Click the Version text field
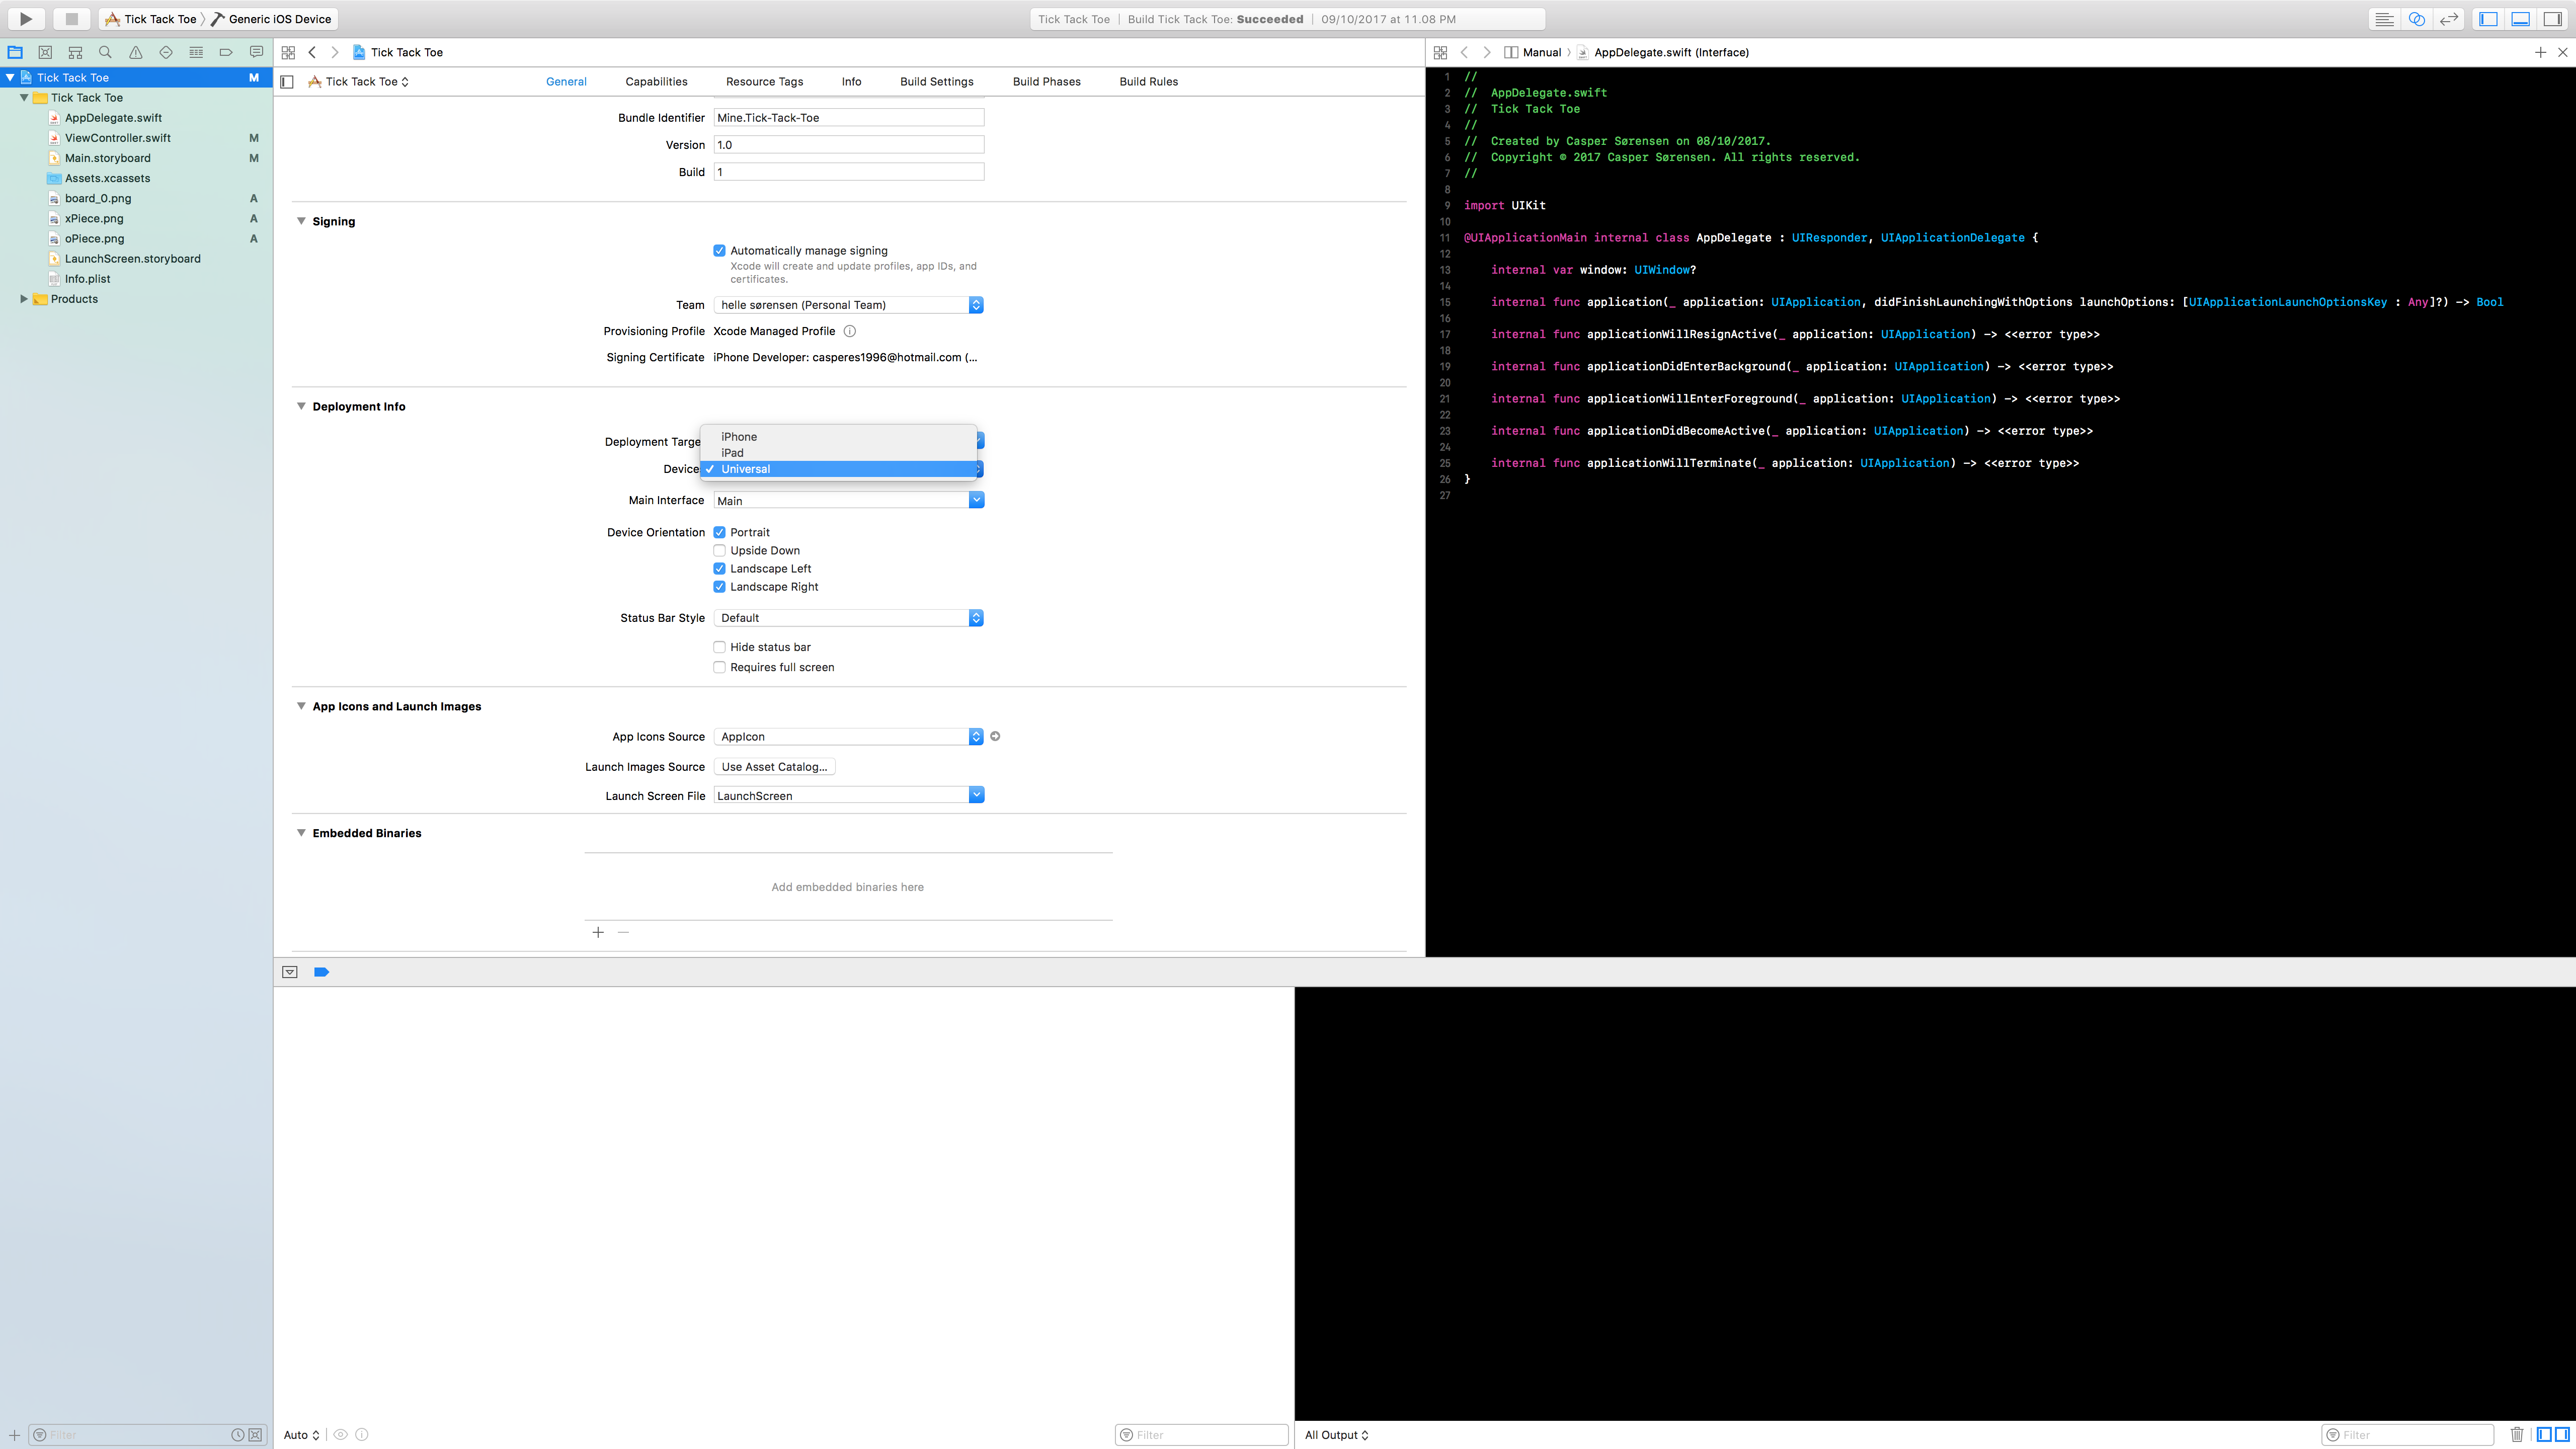 [x=849, y=145]
